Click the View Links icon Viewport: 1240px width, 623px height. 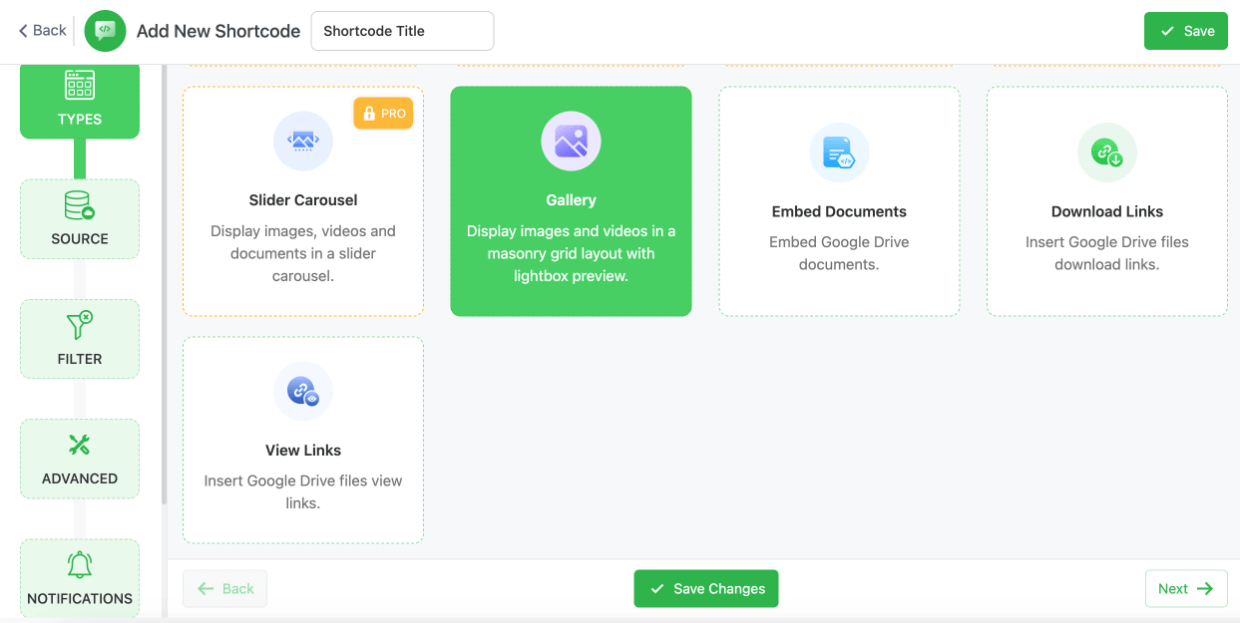[x=303, y=391]
